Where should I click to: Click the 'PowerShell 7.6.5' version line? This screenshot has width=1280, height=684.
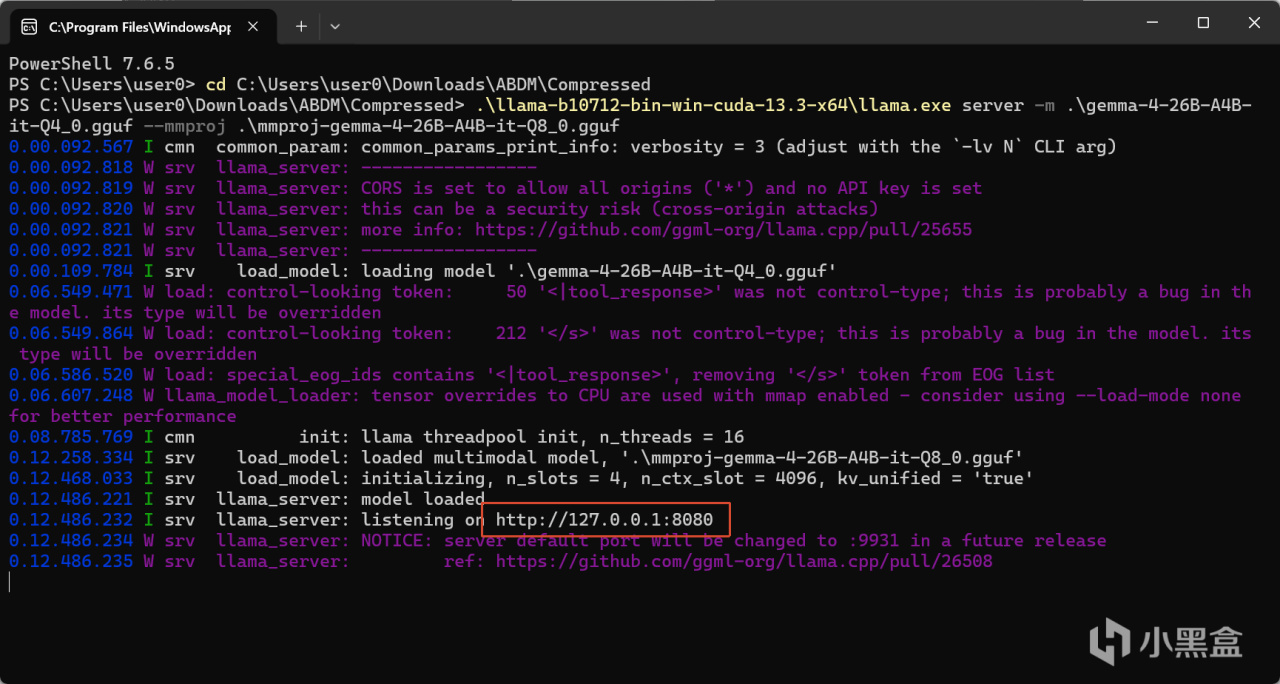tap(92, 64)
